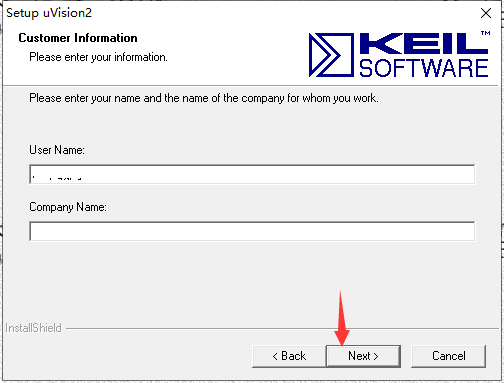Click the User Name: label

pyautogui.click(x=57, y=150)
